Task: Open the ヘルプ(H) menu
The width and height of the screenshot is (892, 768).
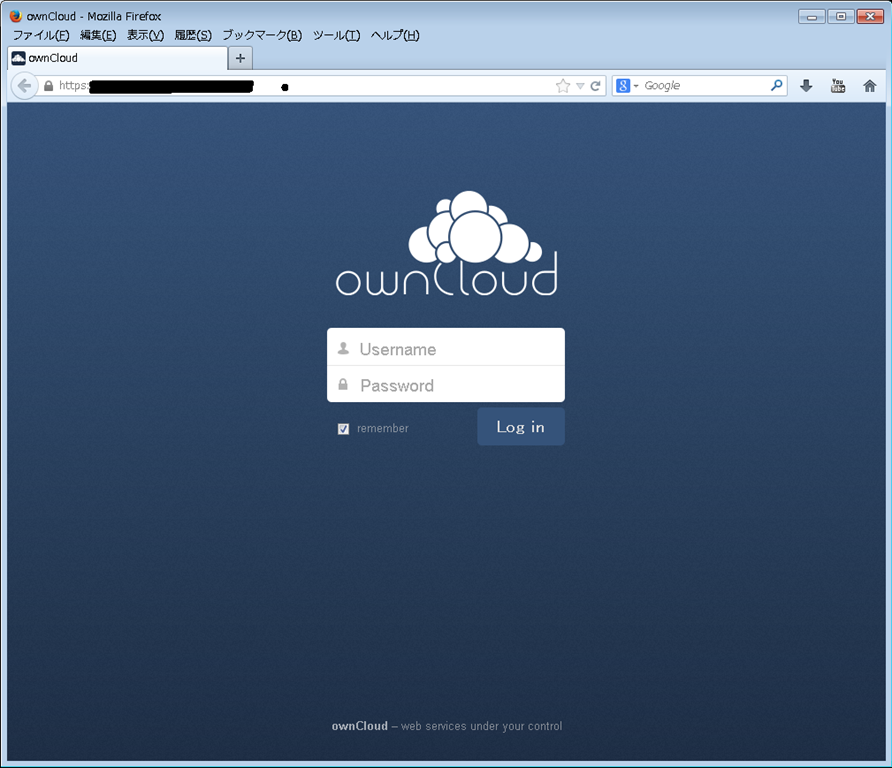Action: [395, 35]
